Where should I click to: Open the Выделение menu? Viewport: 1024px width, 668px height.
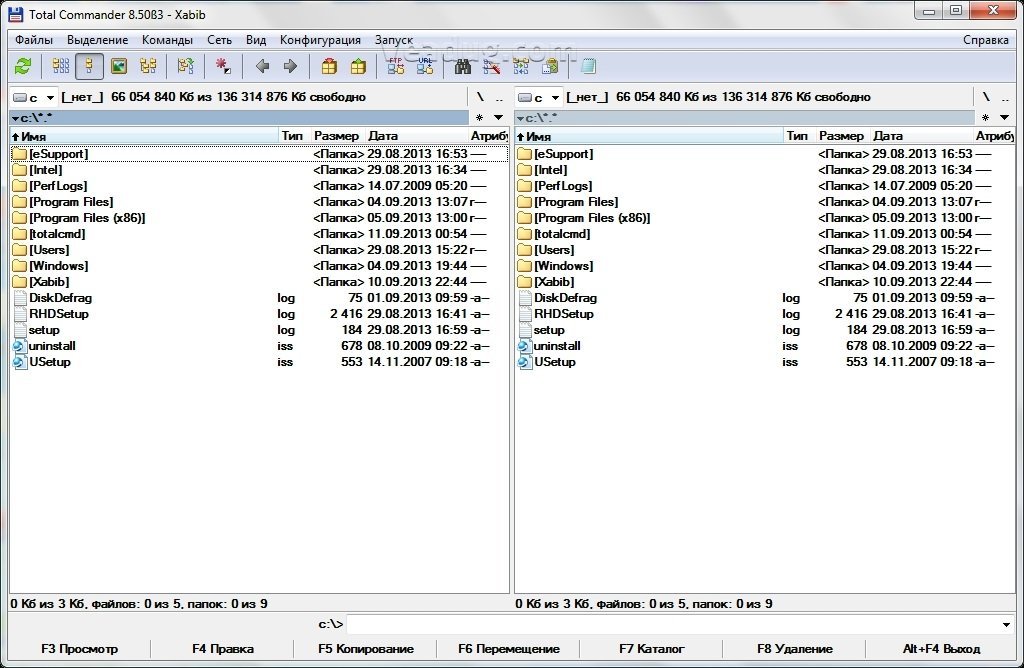point(97,40)
